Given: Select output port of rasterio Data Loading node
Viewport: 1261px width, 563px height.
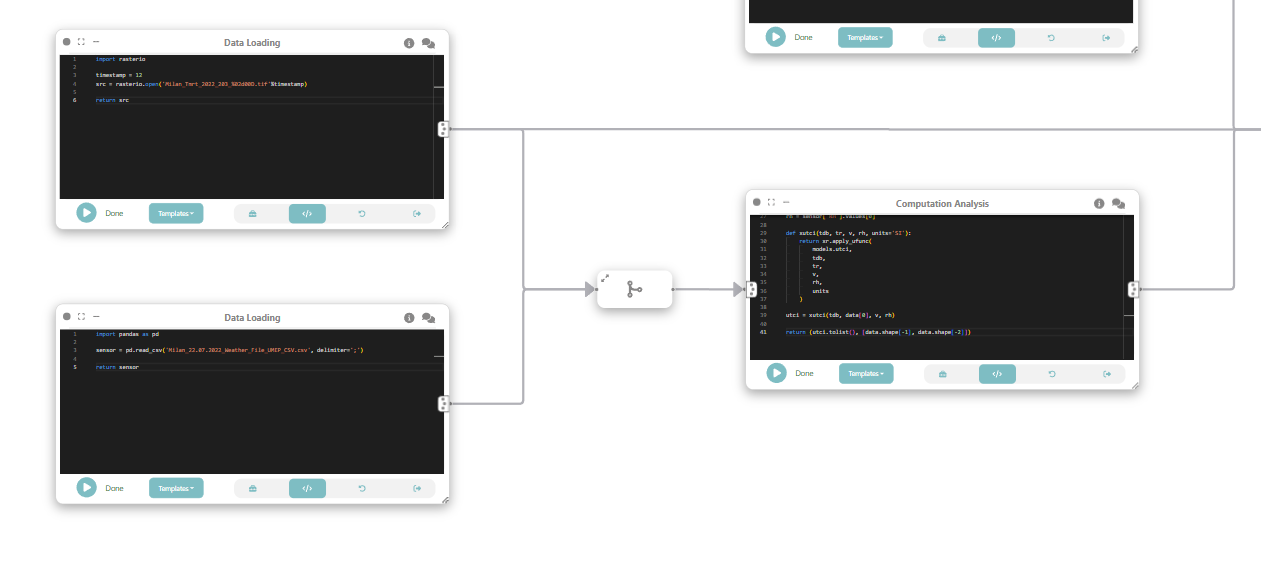Looking at the screenshot, I should (444, 129).
